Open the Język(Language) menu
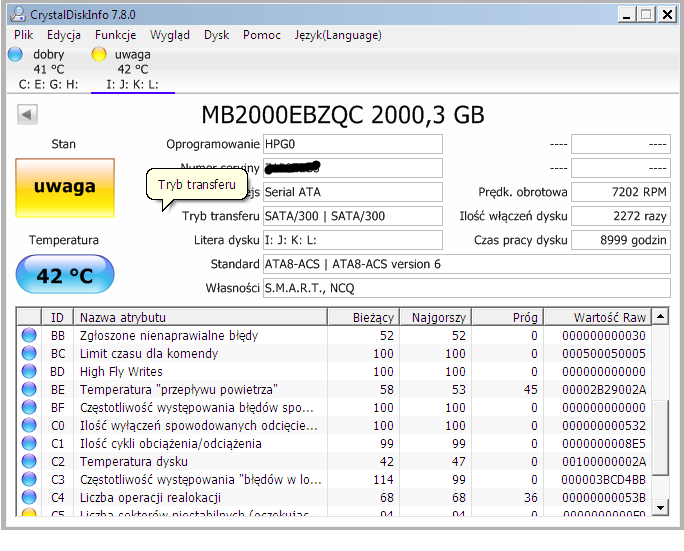The height and width of the screenshot is (551, 684). pos(338,35)
